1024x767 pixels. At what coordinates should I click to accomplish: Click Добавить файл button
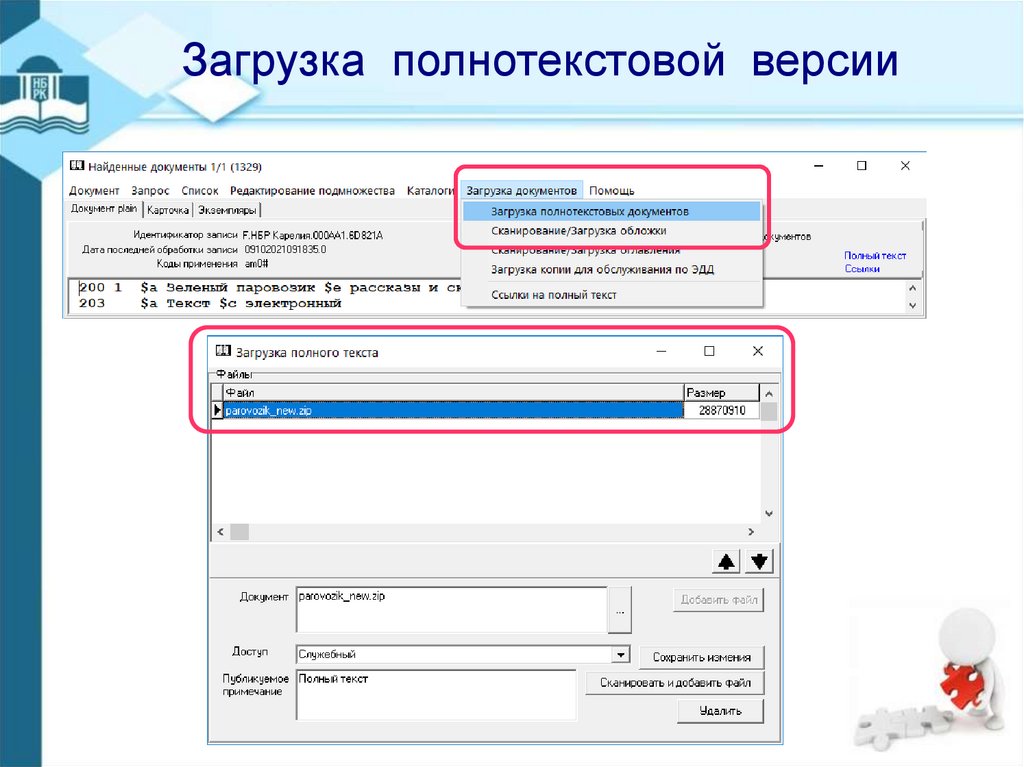point(718,600)
